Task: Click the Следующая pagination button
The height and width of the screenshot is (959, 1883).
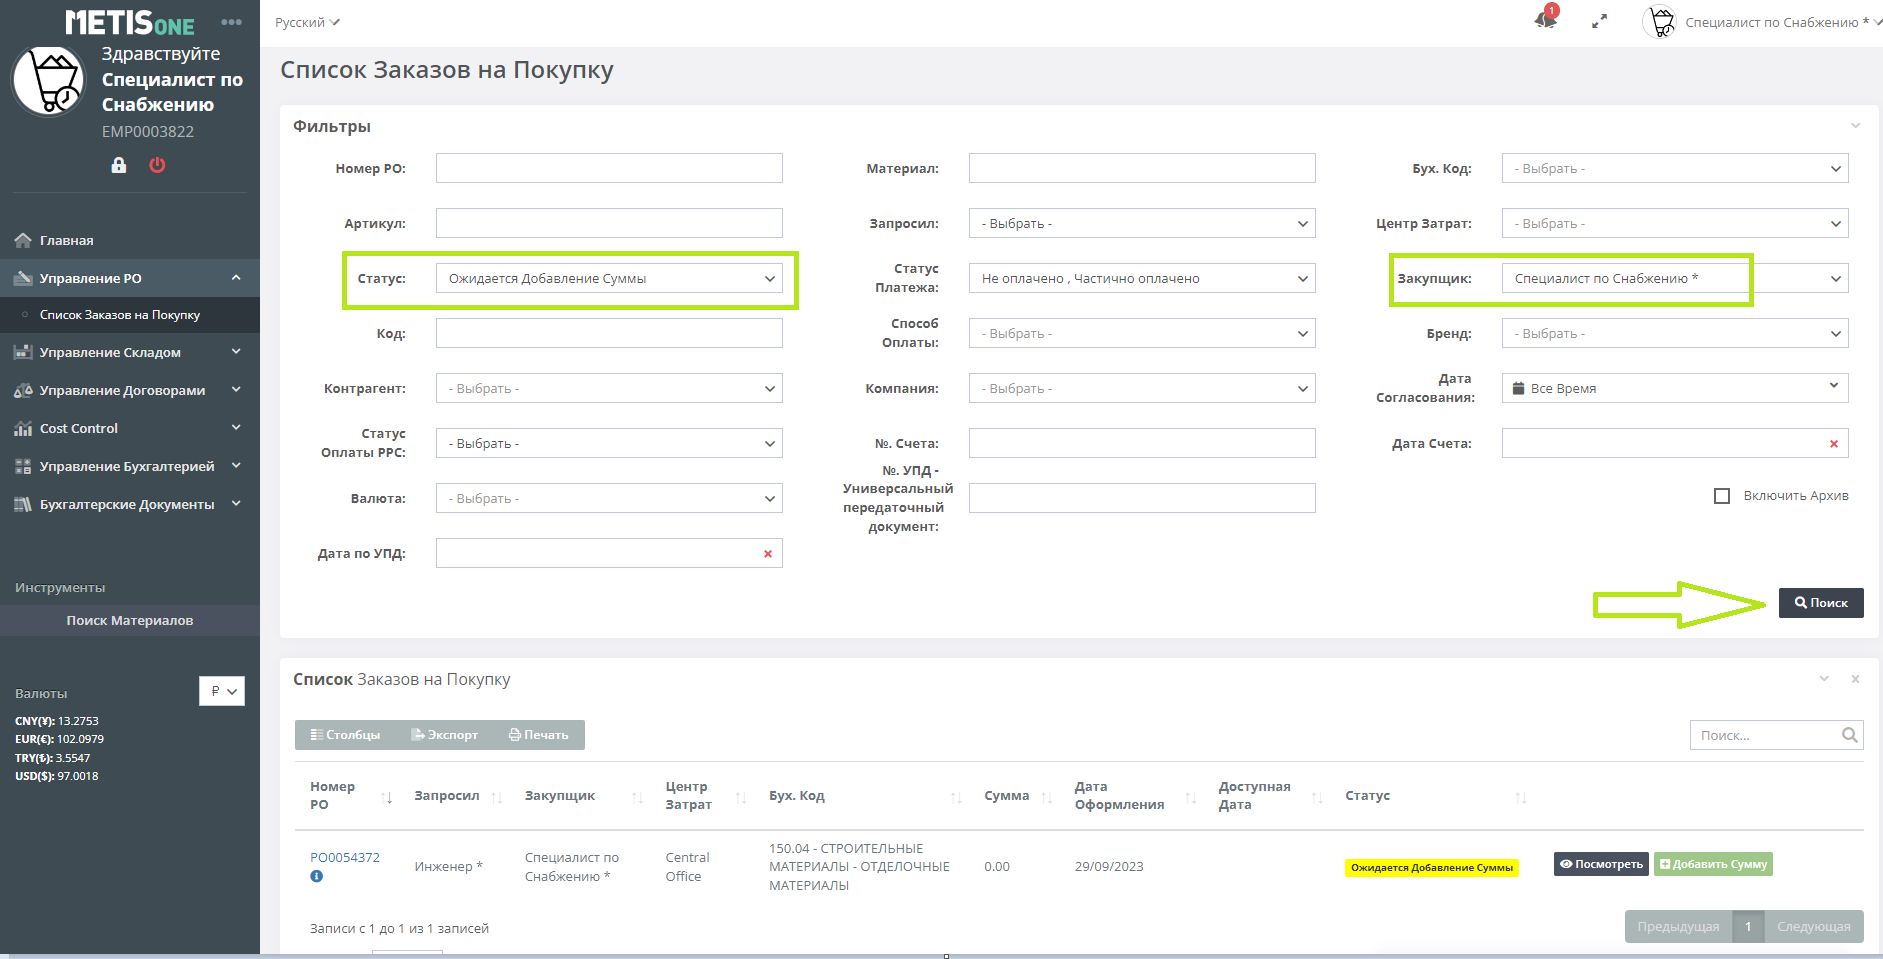Action: tap(1814, 926)
